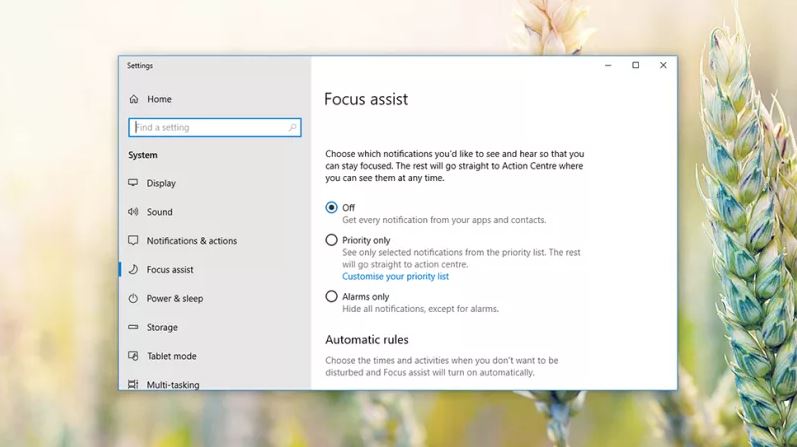Click the Notifications & actions icon
The height and width of the screenshot is (447, 797).
133,241
